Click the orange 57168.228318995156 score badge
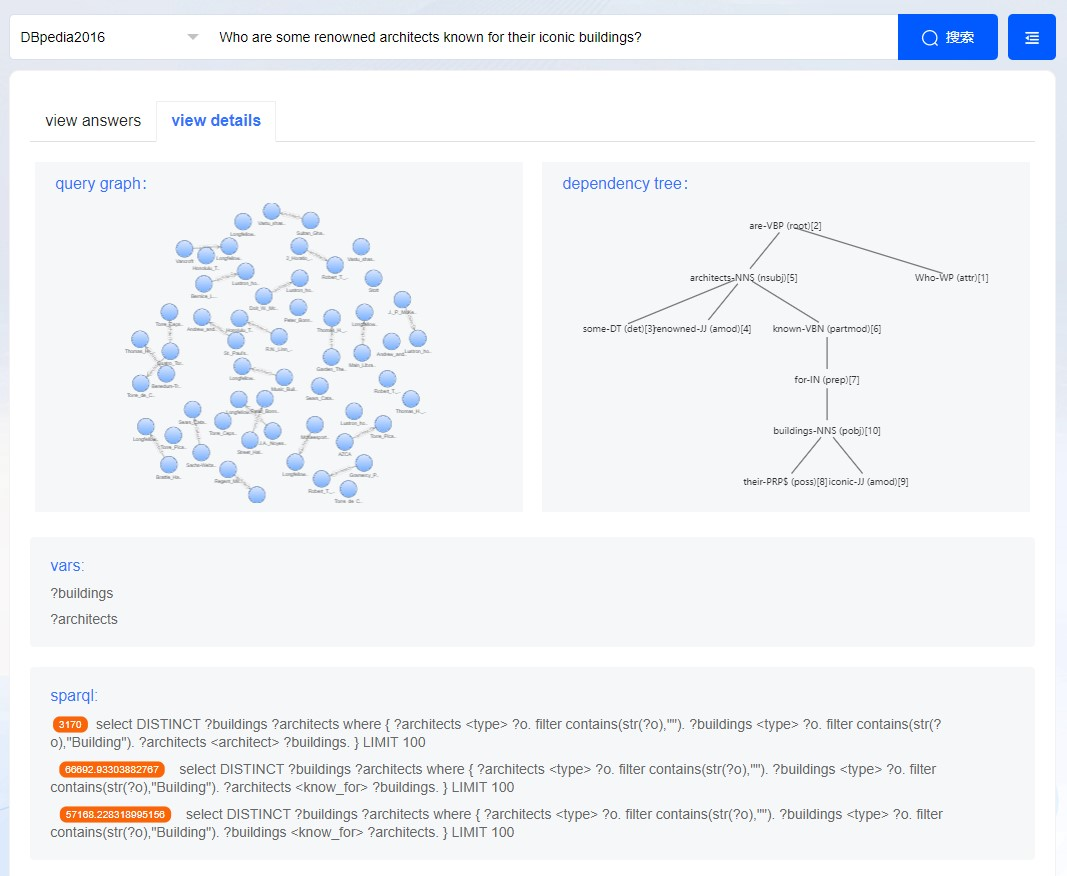The width and height of the screenshot is (1067, 876). [116, 814]
